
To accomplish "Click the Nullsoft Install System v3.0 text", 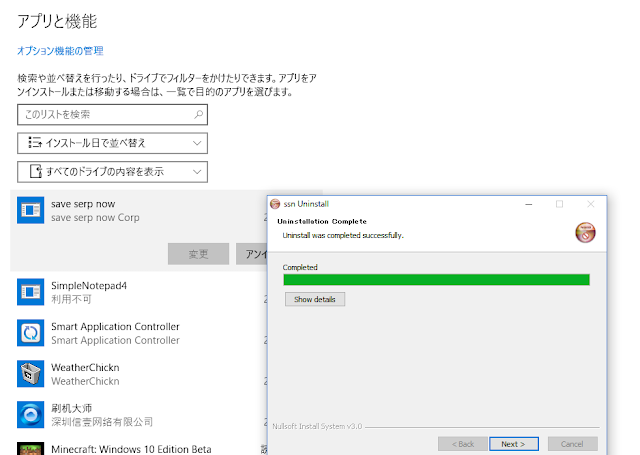I will pos(317,426).
